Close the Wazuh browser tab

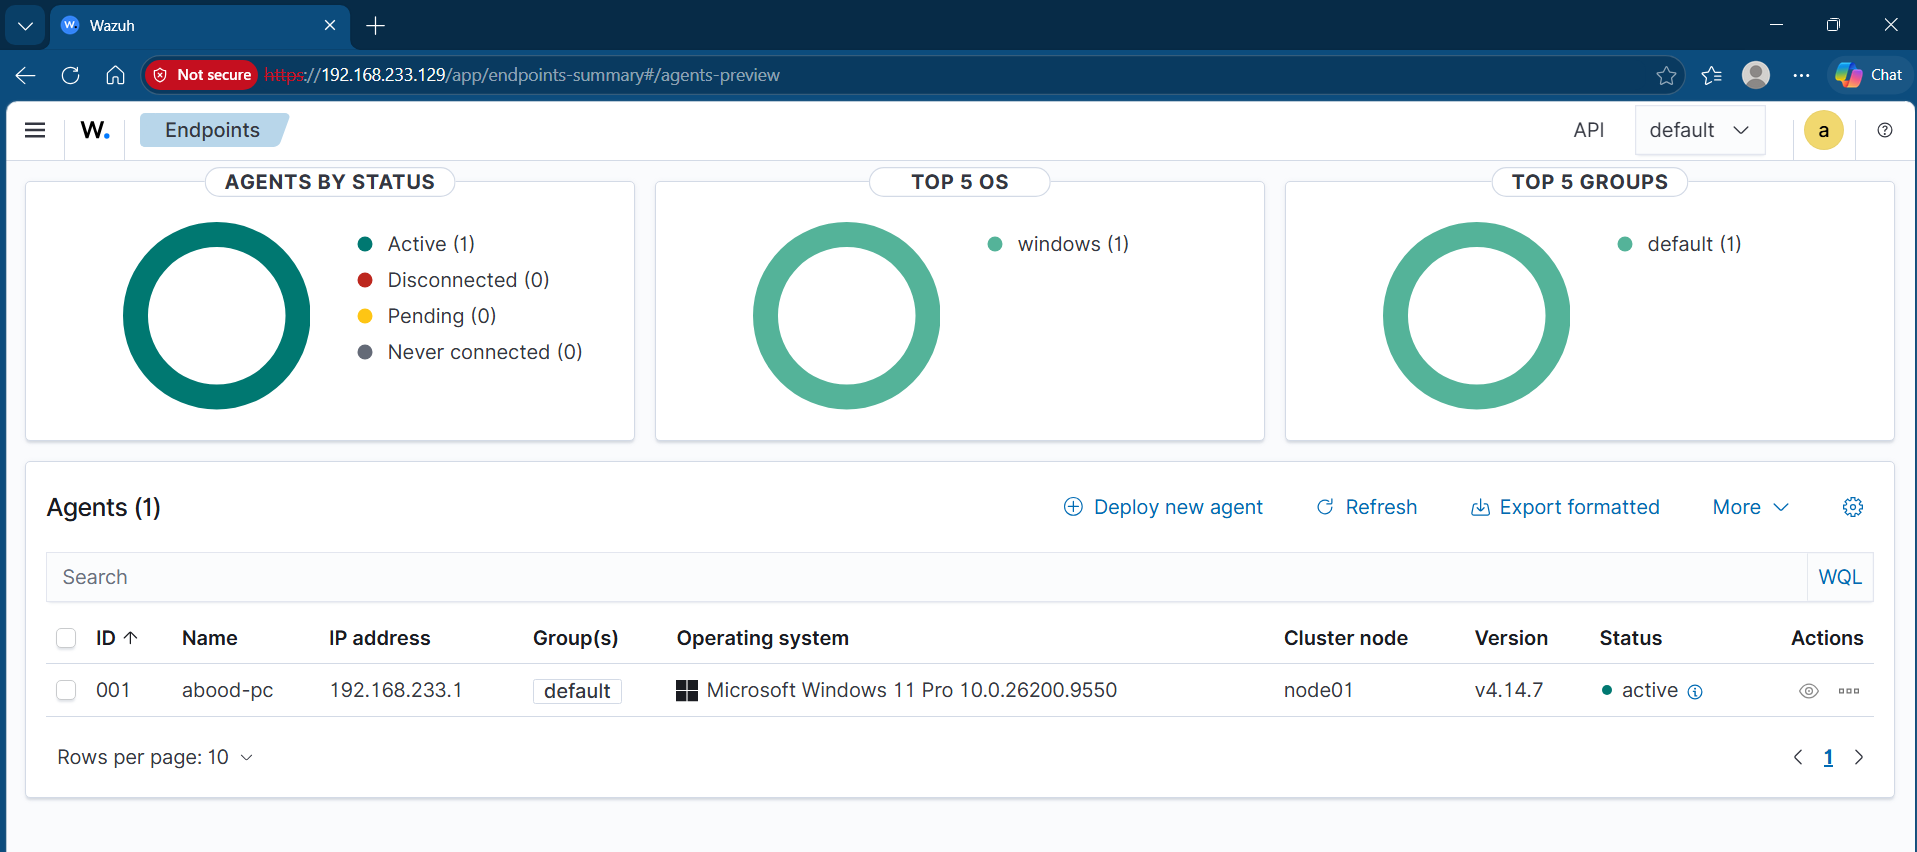(330, 25)
